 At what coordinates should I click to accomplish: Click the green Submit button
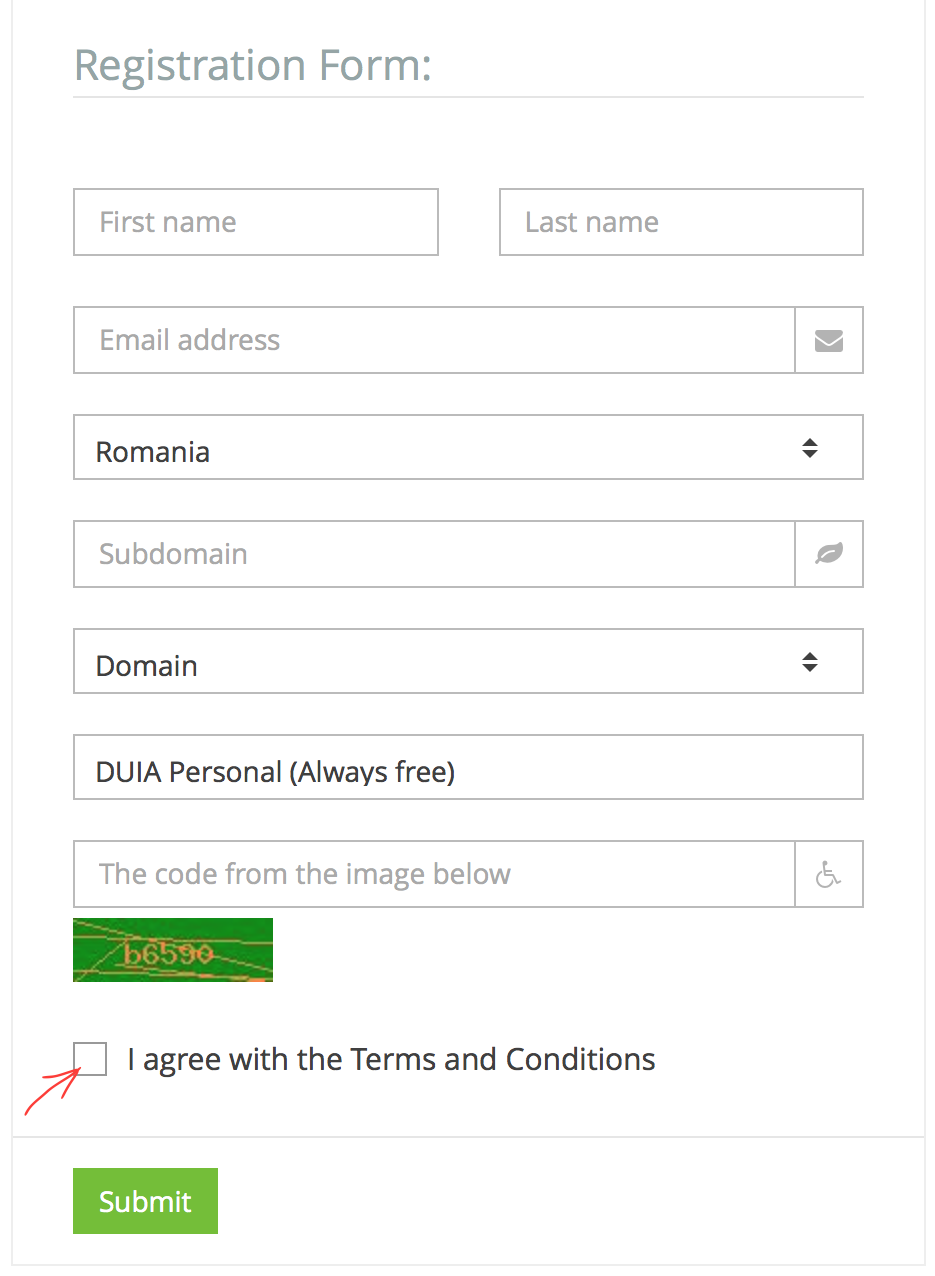(145, 1201)
